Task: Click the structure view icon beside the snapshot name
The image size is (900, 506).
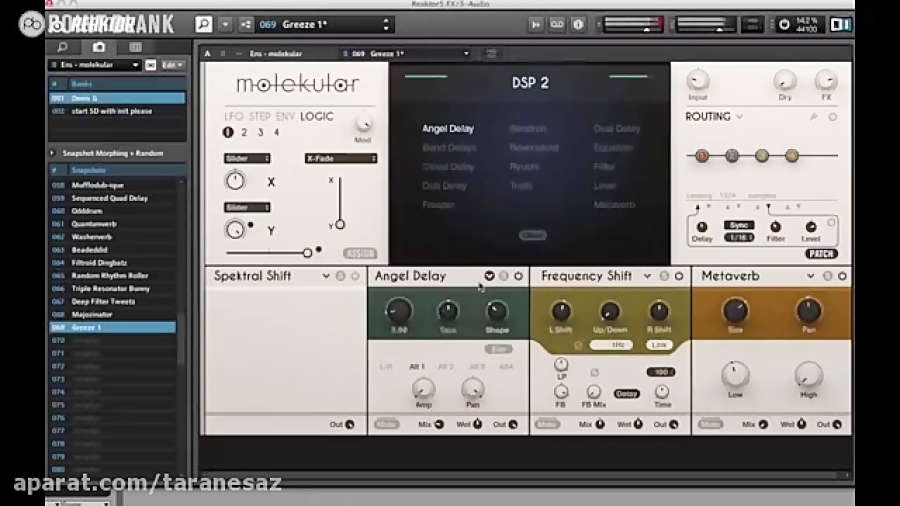Action: [x=246, y=25]
